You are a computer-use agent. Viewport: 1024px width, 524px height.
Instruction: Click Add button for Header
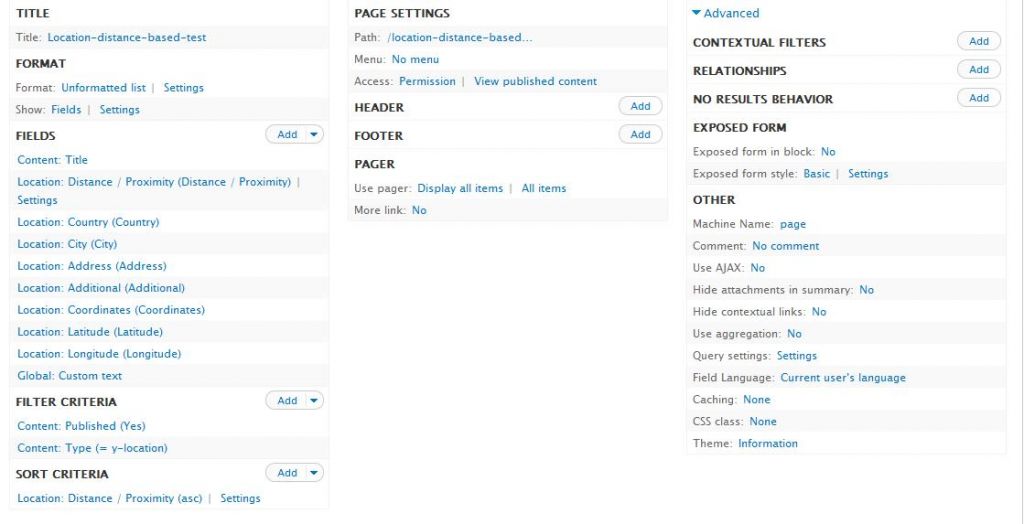640,106
